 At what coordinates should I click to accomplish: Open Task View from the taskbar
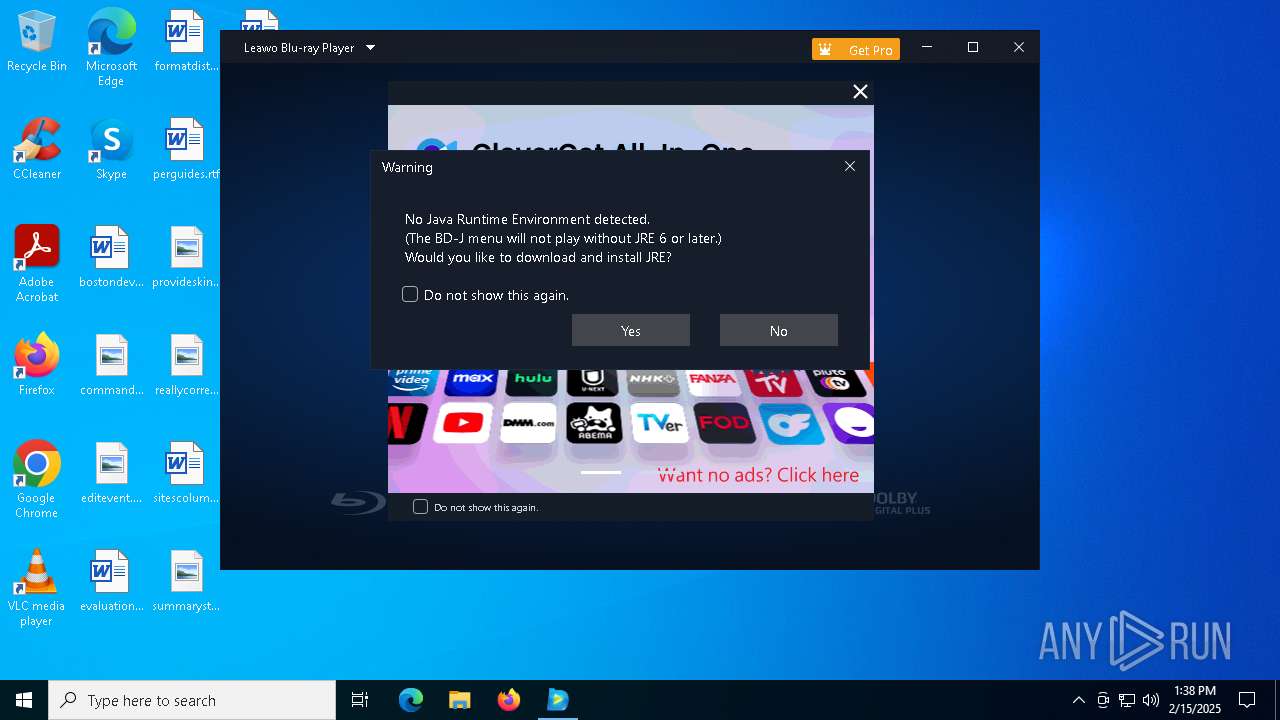(x=360, y=700)
